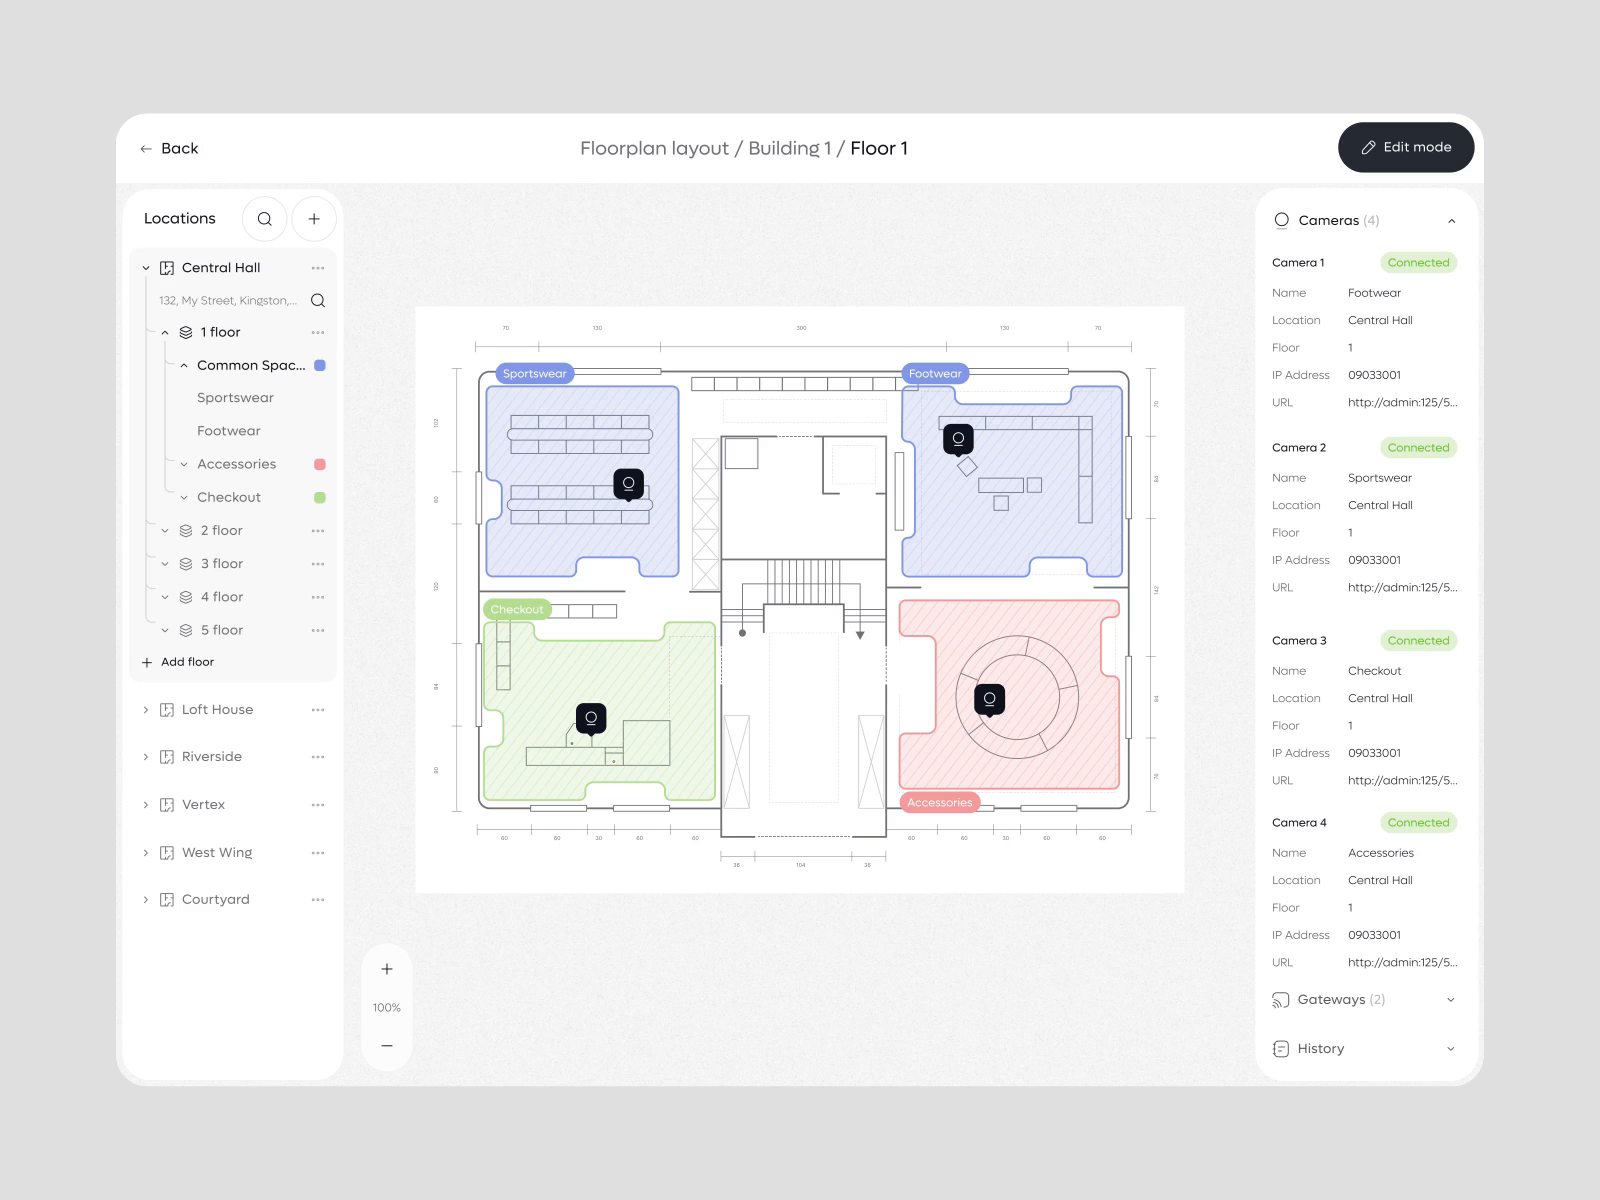Screen dimensions: 1600x1200
Task: Select the Sportswear tree item
Action: point(235,398)
